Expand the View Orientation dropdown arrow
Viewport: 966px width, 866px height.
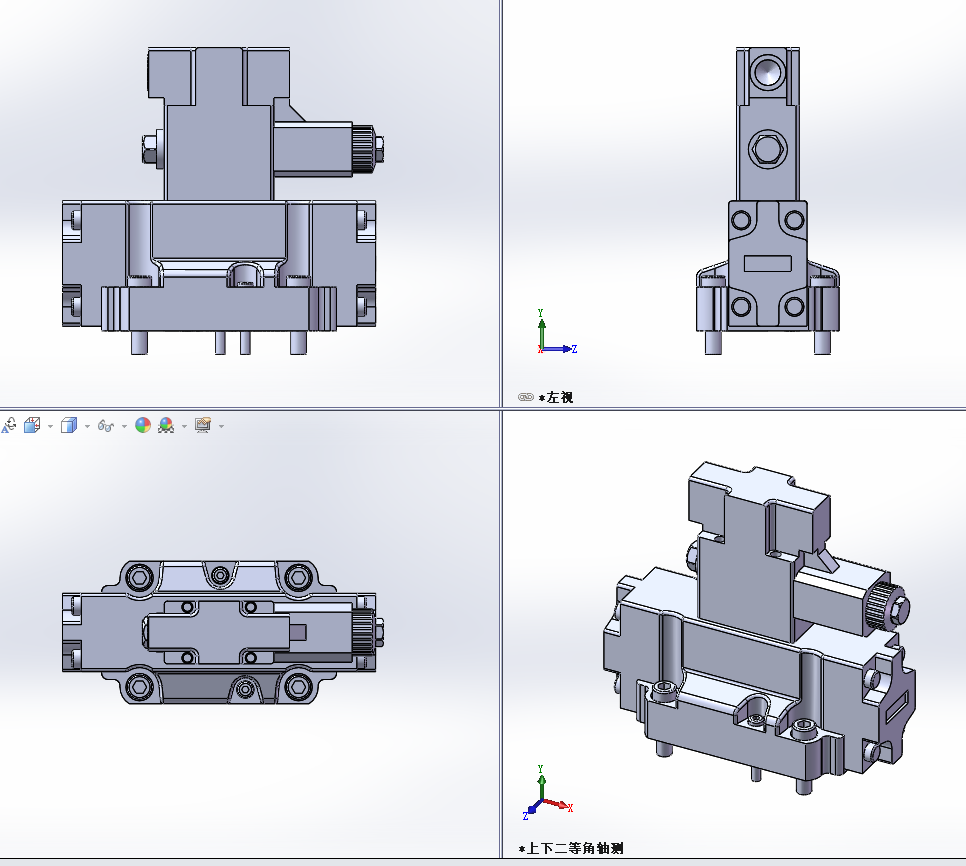50,426
